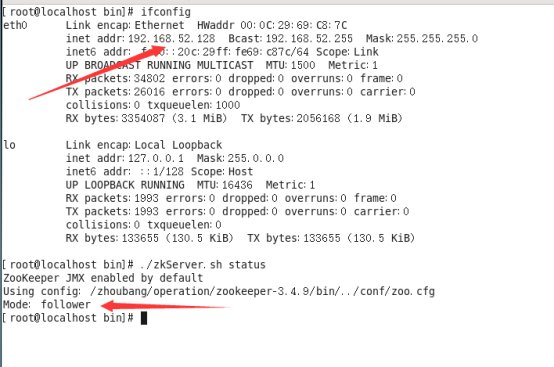Click the loopback address 127.0.0.1
The image size is (554, 367).
[156, 158]
